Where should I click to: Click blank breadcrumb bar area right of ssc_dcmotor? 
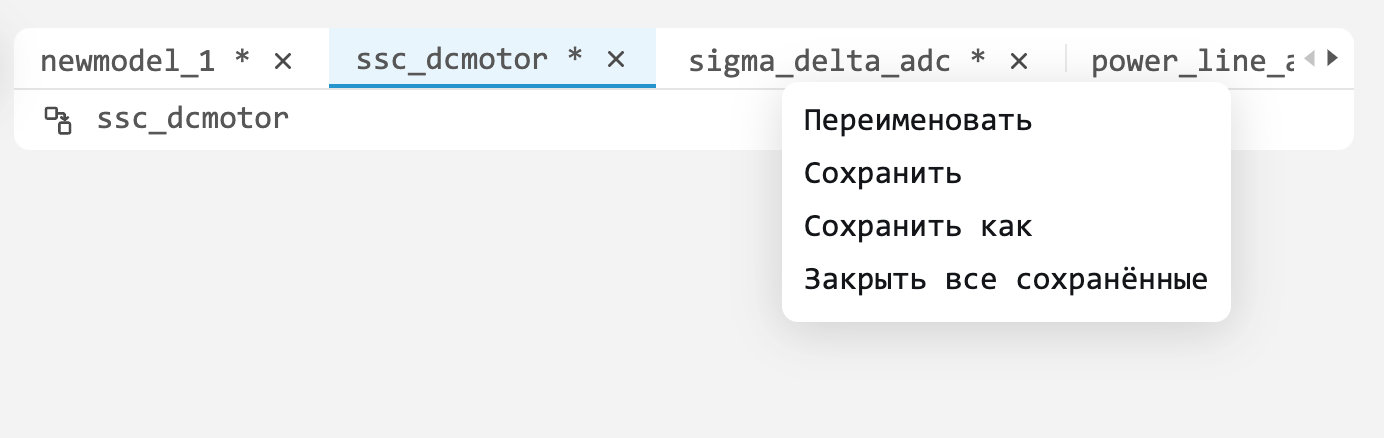coord(530,120)
